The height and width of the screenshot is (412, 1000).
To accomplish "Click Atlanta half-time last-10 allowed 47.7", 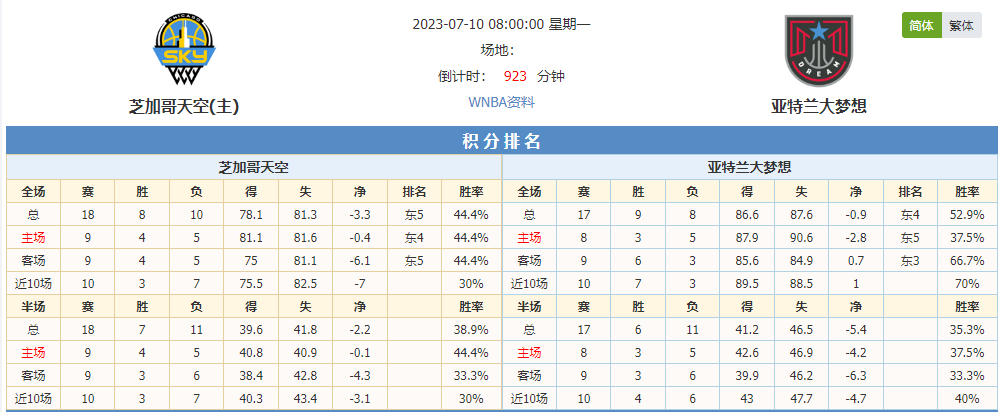I will [x=801, y=398].
